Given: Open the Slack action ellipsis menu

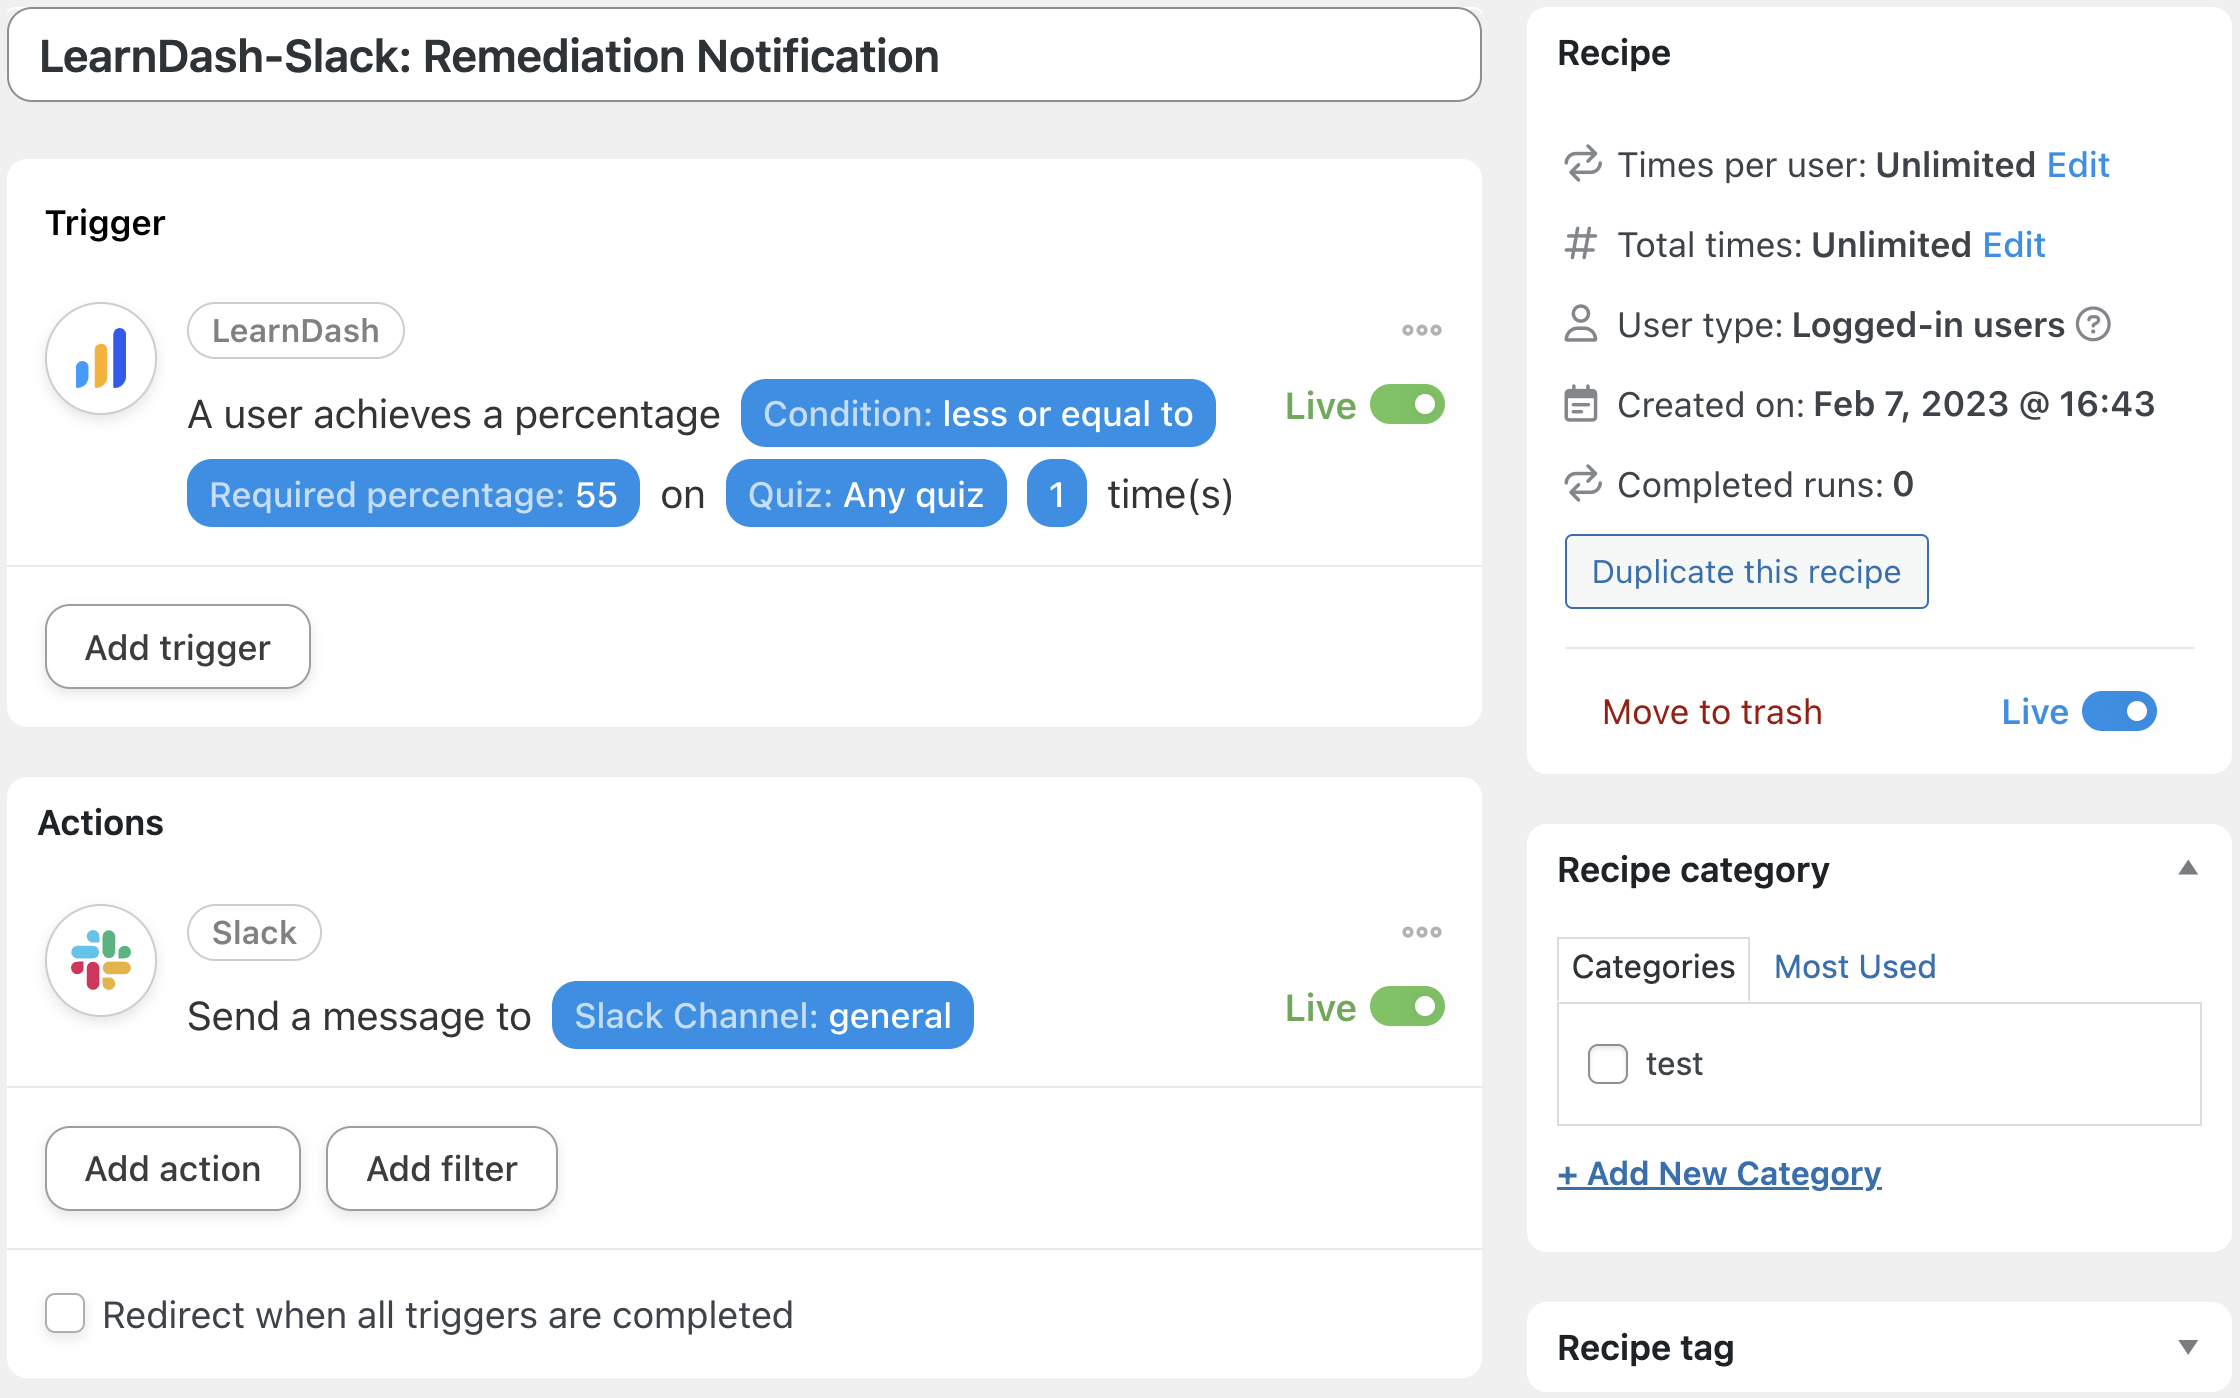Looking at the screenshot, I should coord(1420,931).
